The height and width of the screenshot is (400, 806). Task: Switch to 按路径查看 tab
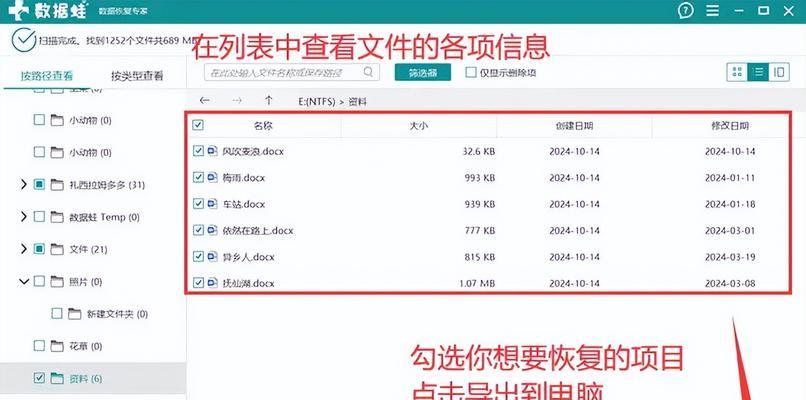tap(47, 76)
